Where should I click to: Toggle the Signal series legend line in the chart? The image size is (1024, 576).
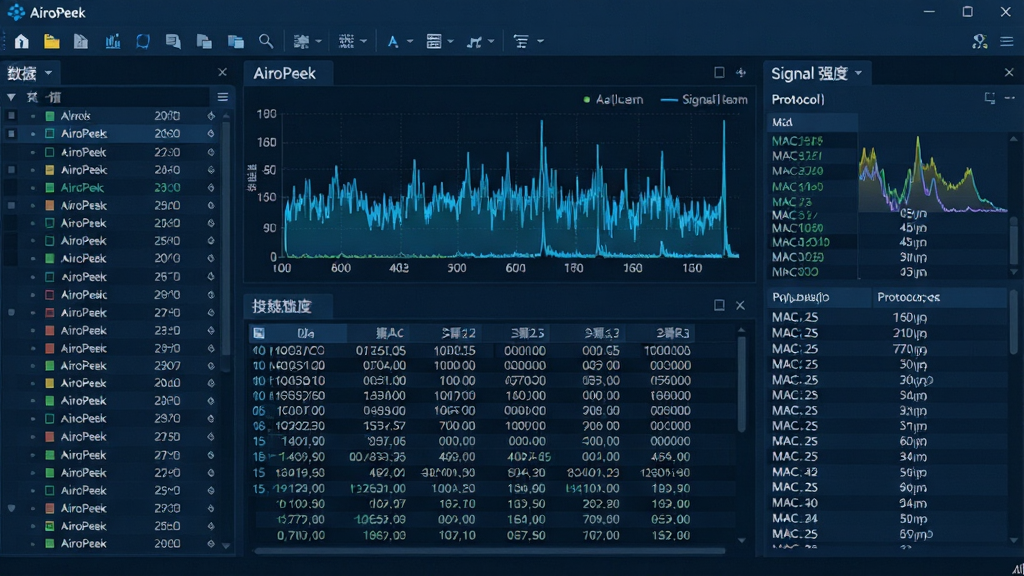[x=669, y=100]
